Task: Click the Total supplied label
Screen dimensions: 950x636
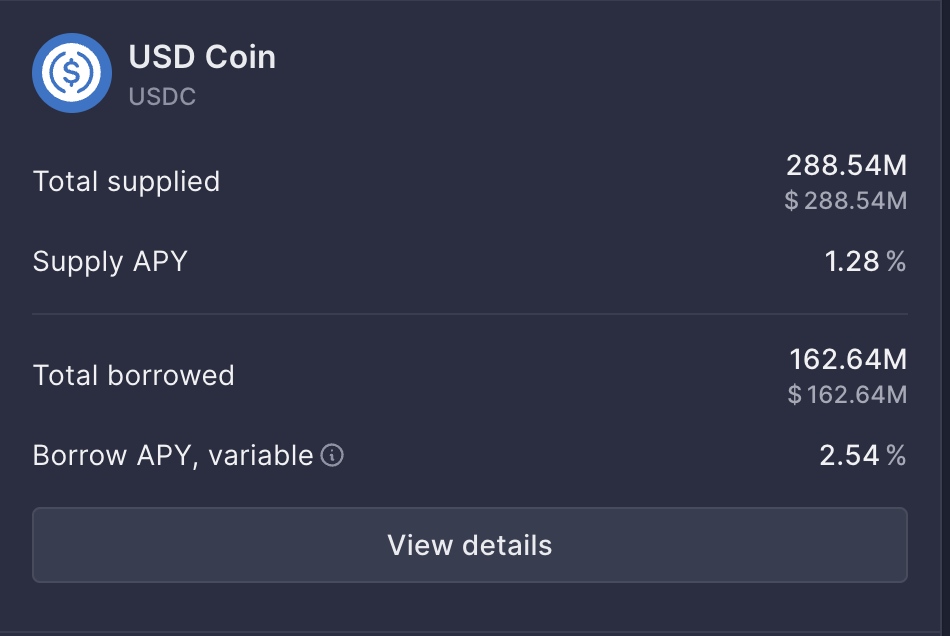Action: (126, 182)
